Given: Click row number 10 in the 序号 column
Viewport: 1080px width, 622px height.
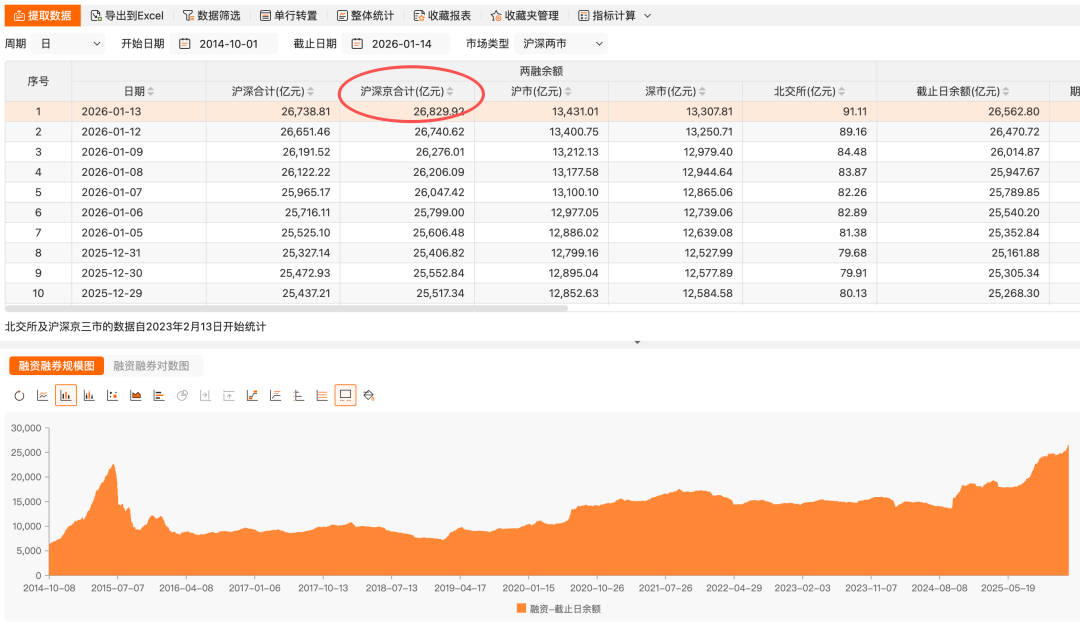Looking at the screenshot, I should point(38,293).
